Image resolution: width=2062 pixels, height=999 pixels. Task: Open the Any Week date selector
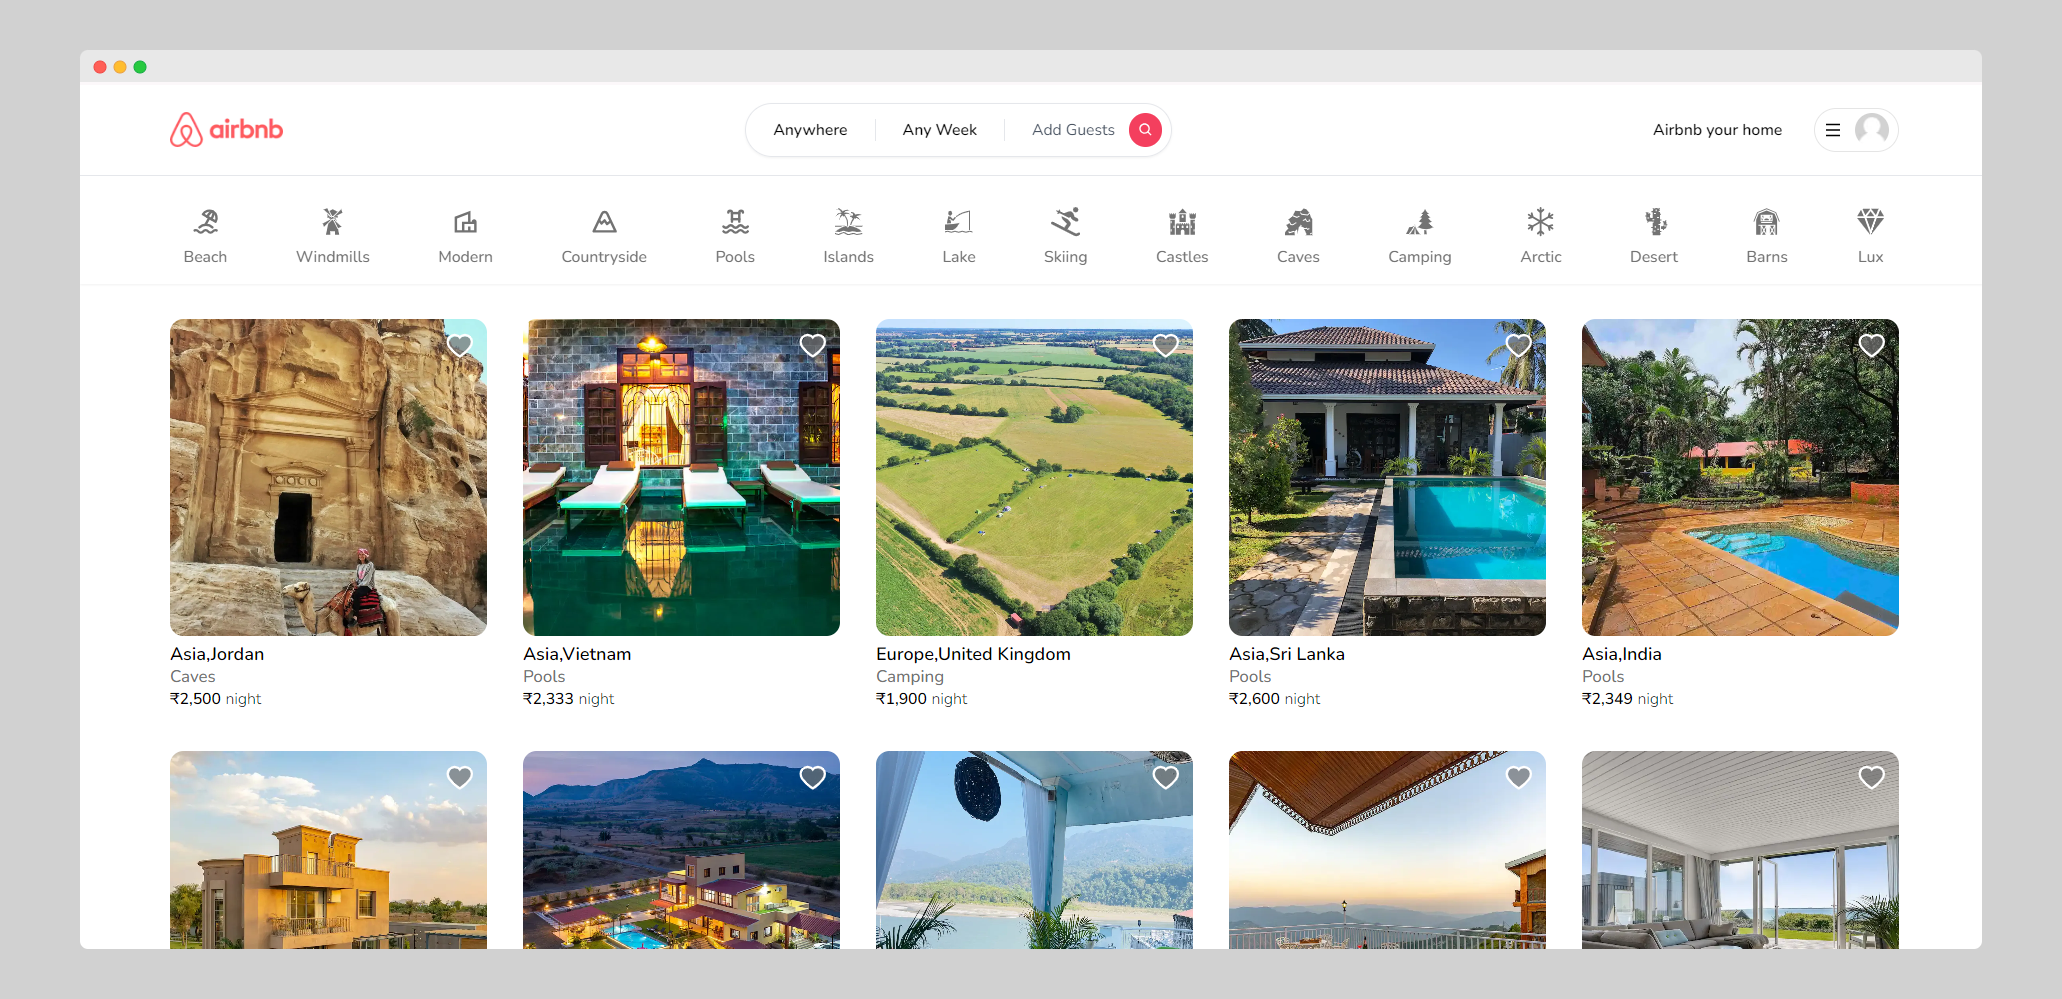pyautogui.click(x=939, y=129)
